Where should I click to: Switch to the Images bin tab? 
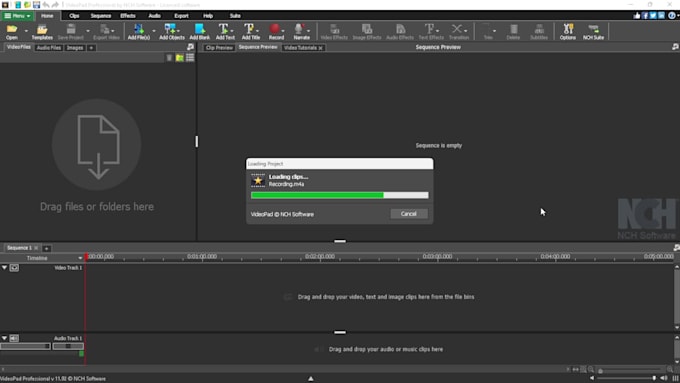(x=75, y=48)
